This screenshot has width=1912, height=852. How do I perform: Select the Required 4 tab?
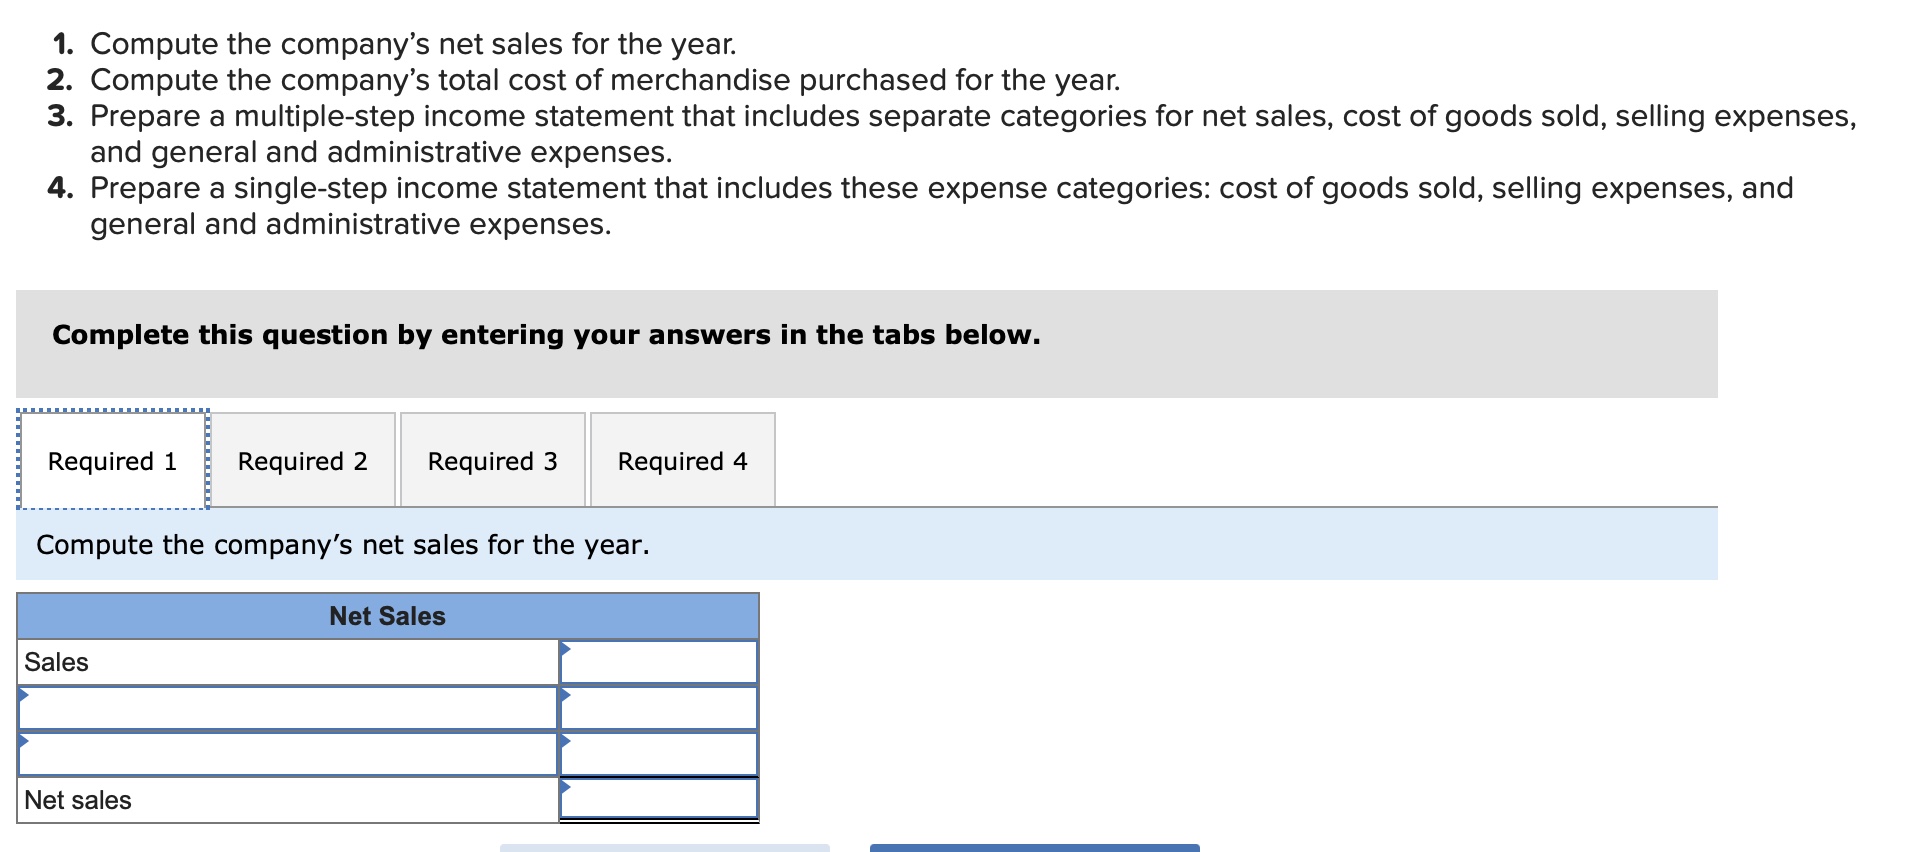click(x=682, y=461)
